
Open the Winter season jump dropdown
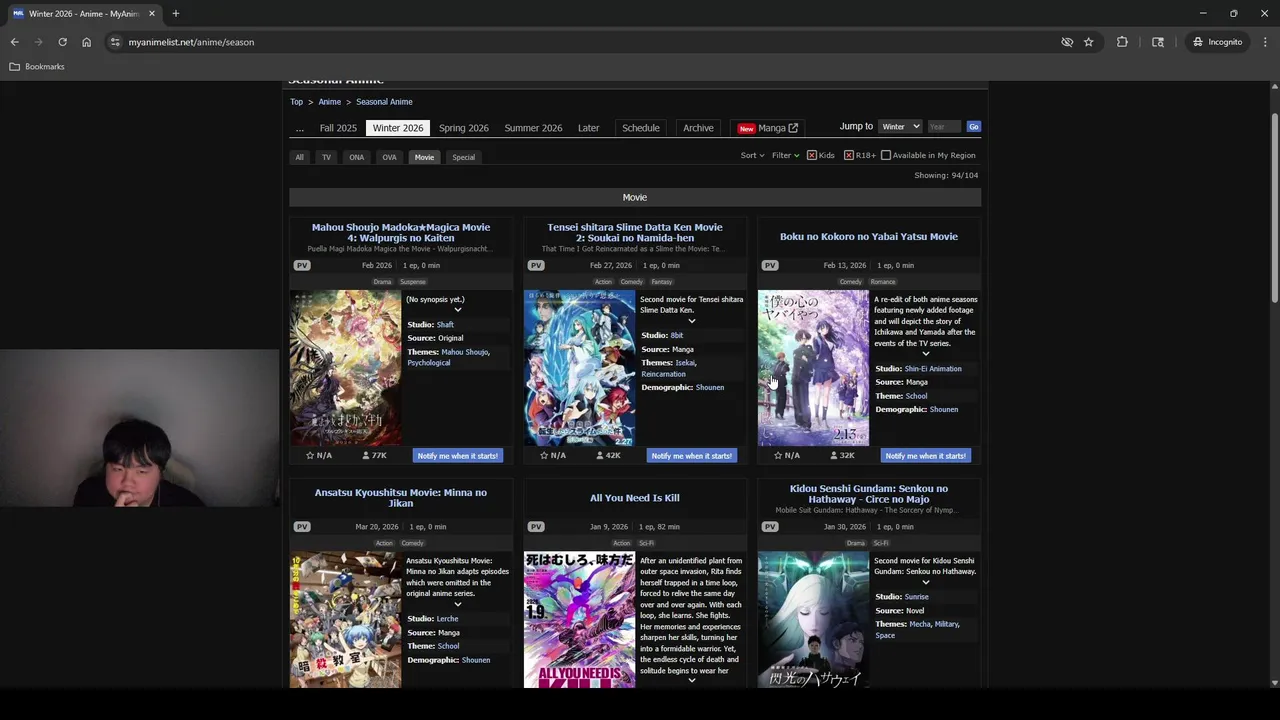point(900,127)
